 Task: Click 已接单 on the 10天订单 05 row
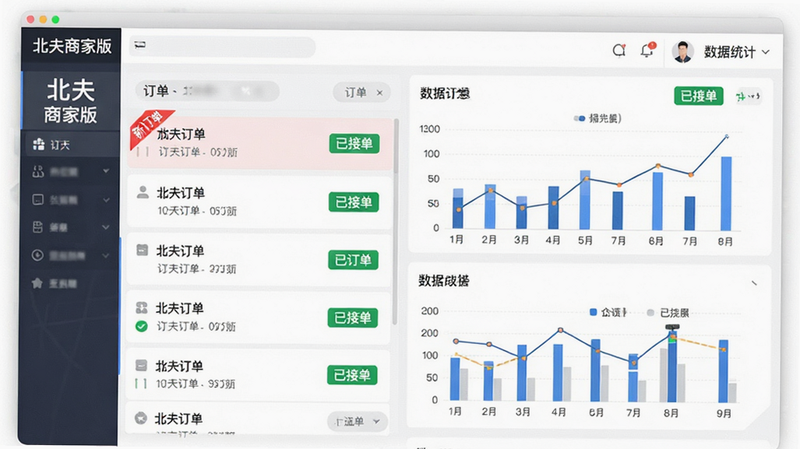pos(354,203)
